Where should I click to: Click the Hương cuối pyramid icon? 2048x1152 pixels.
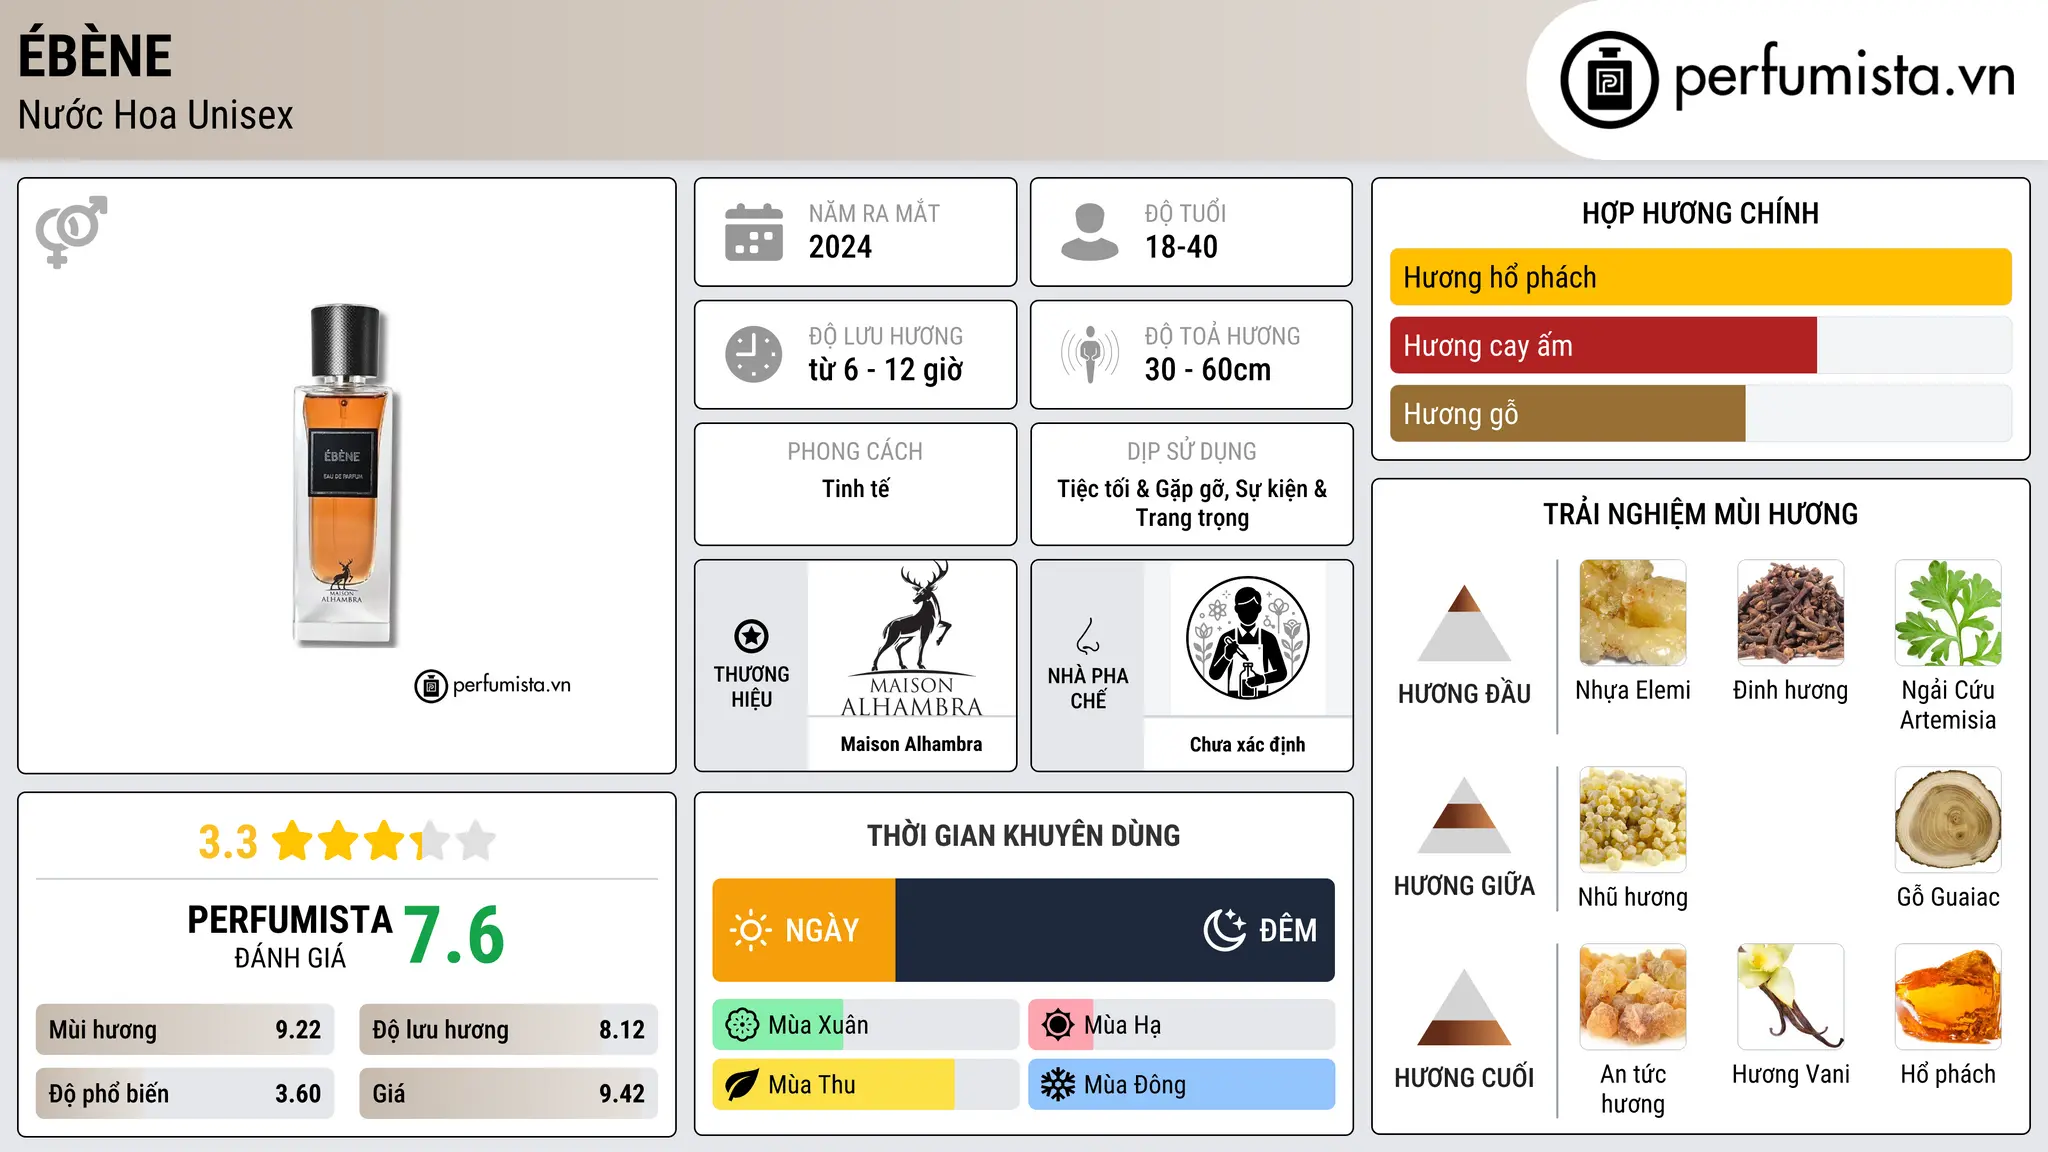(1464, 1006)
